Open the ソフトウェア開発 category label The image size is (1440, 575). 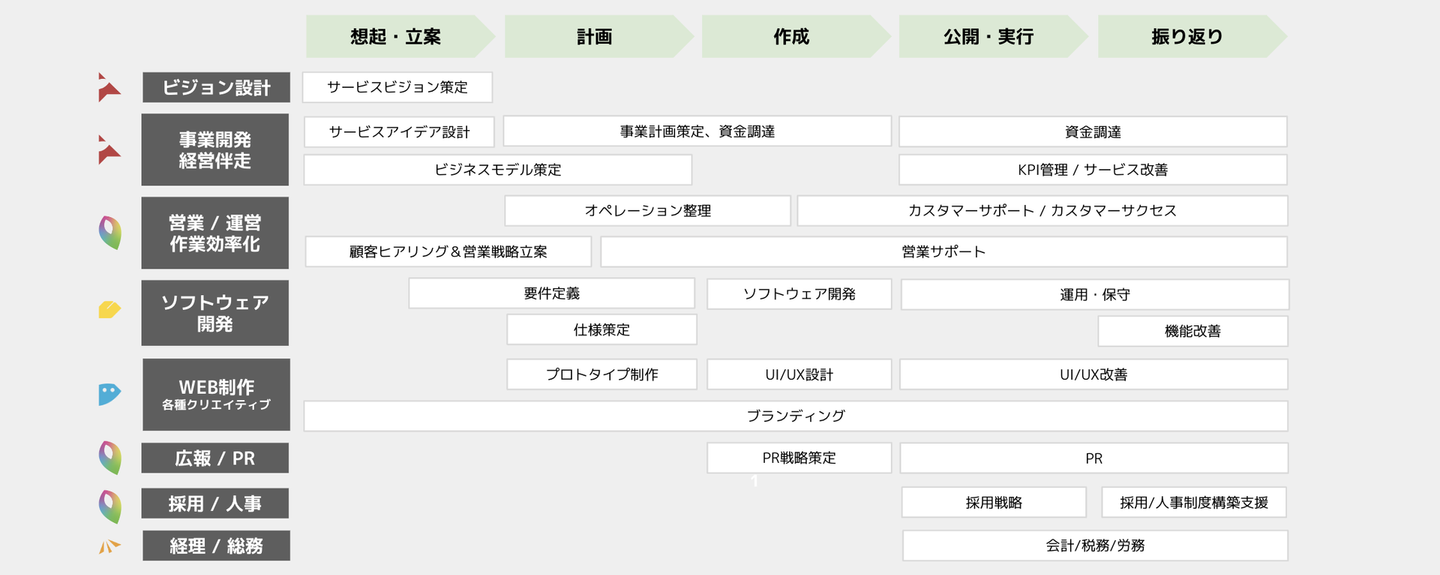tap(215, 312)
